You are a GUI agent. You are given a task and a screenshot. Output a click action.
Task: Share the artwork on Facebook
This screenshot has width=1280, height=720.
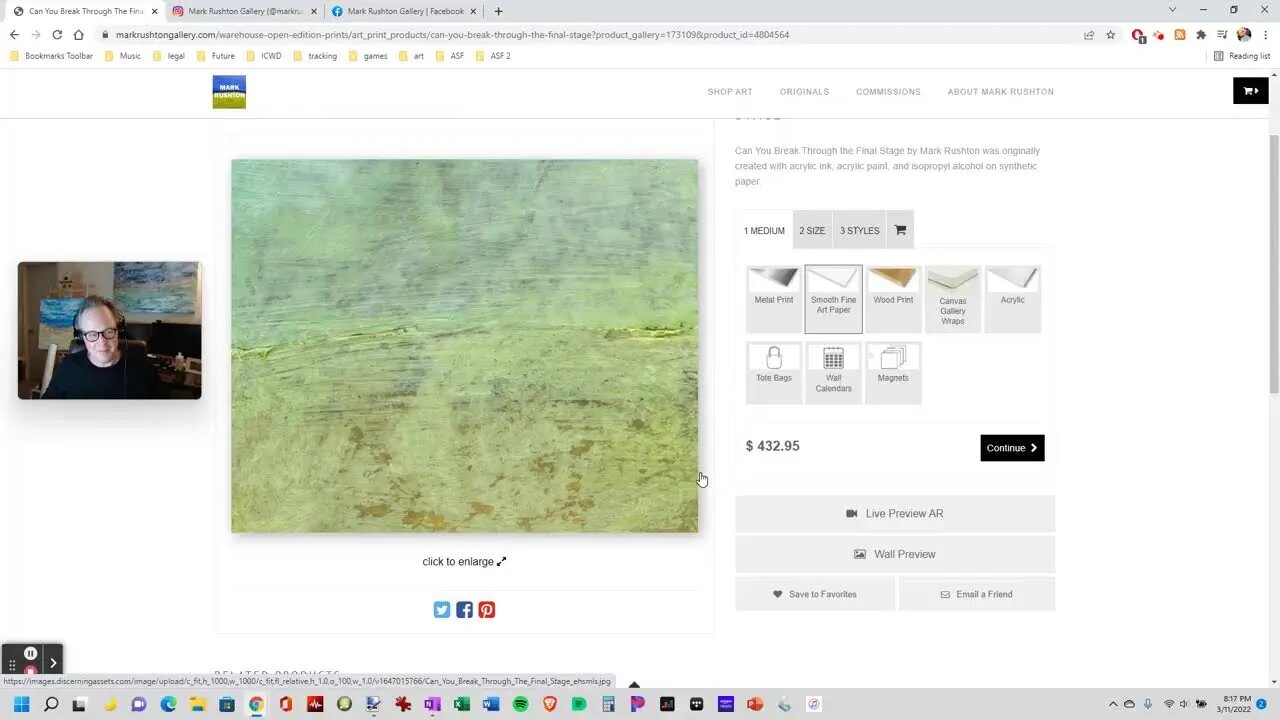464,610
